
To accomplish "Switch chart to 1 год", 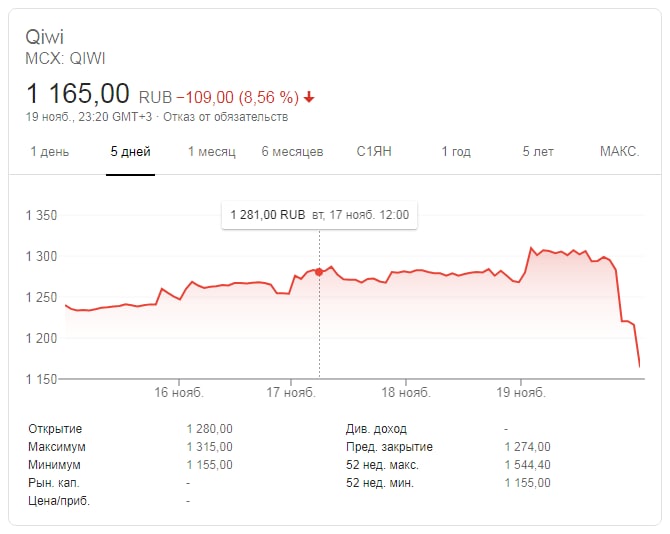I will (x=456, y=152).
